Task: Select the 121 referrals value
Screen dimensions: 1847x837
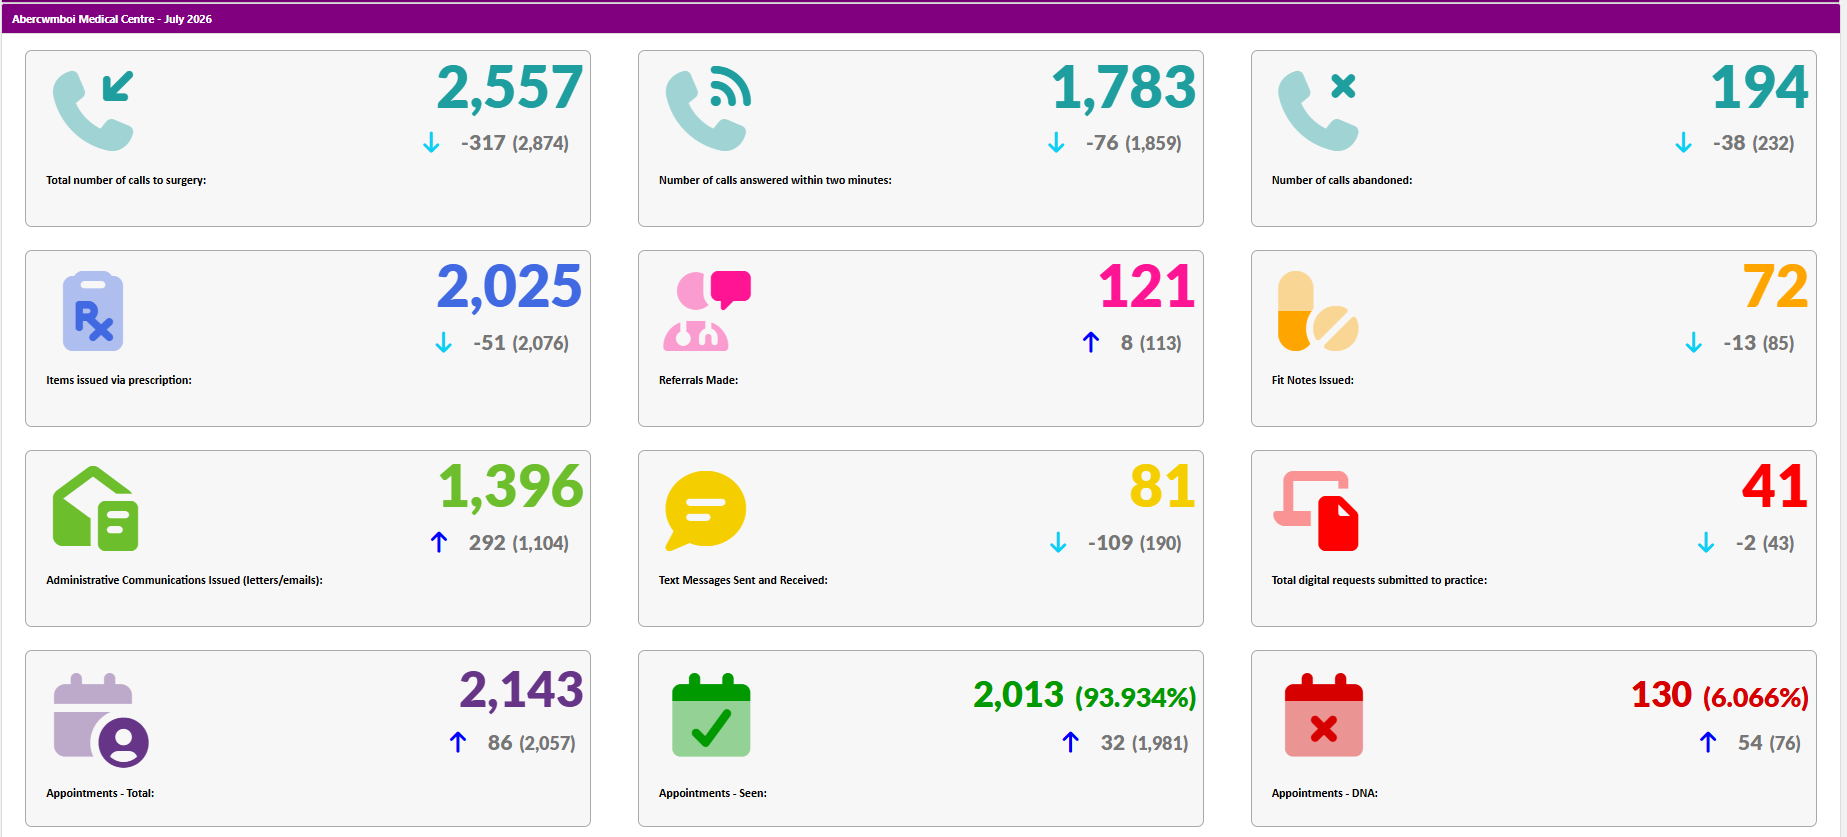Action: click(1147, 287)
